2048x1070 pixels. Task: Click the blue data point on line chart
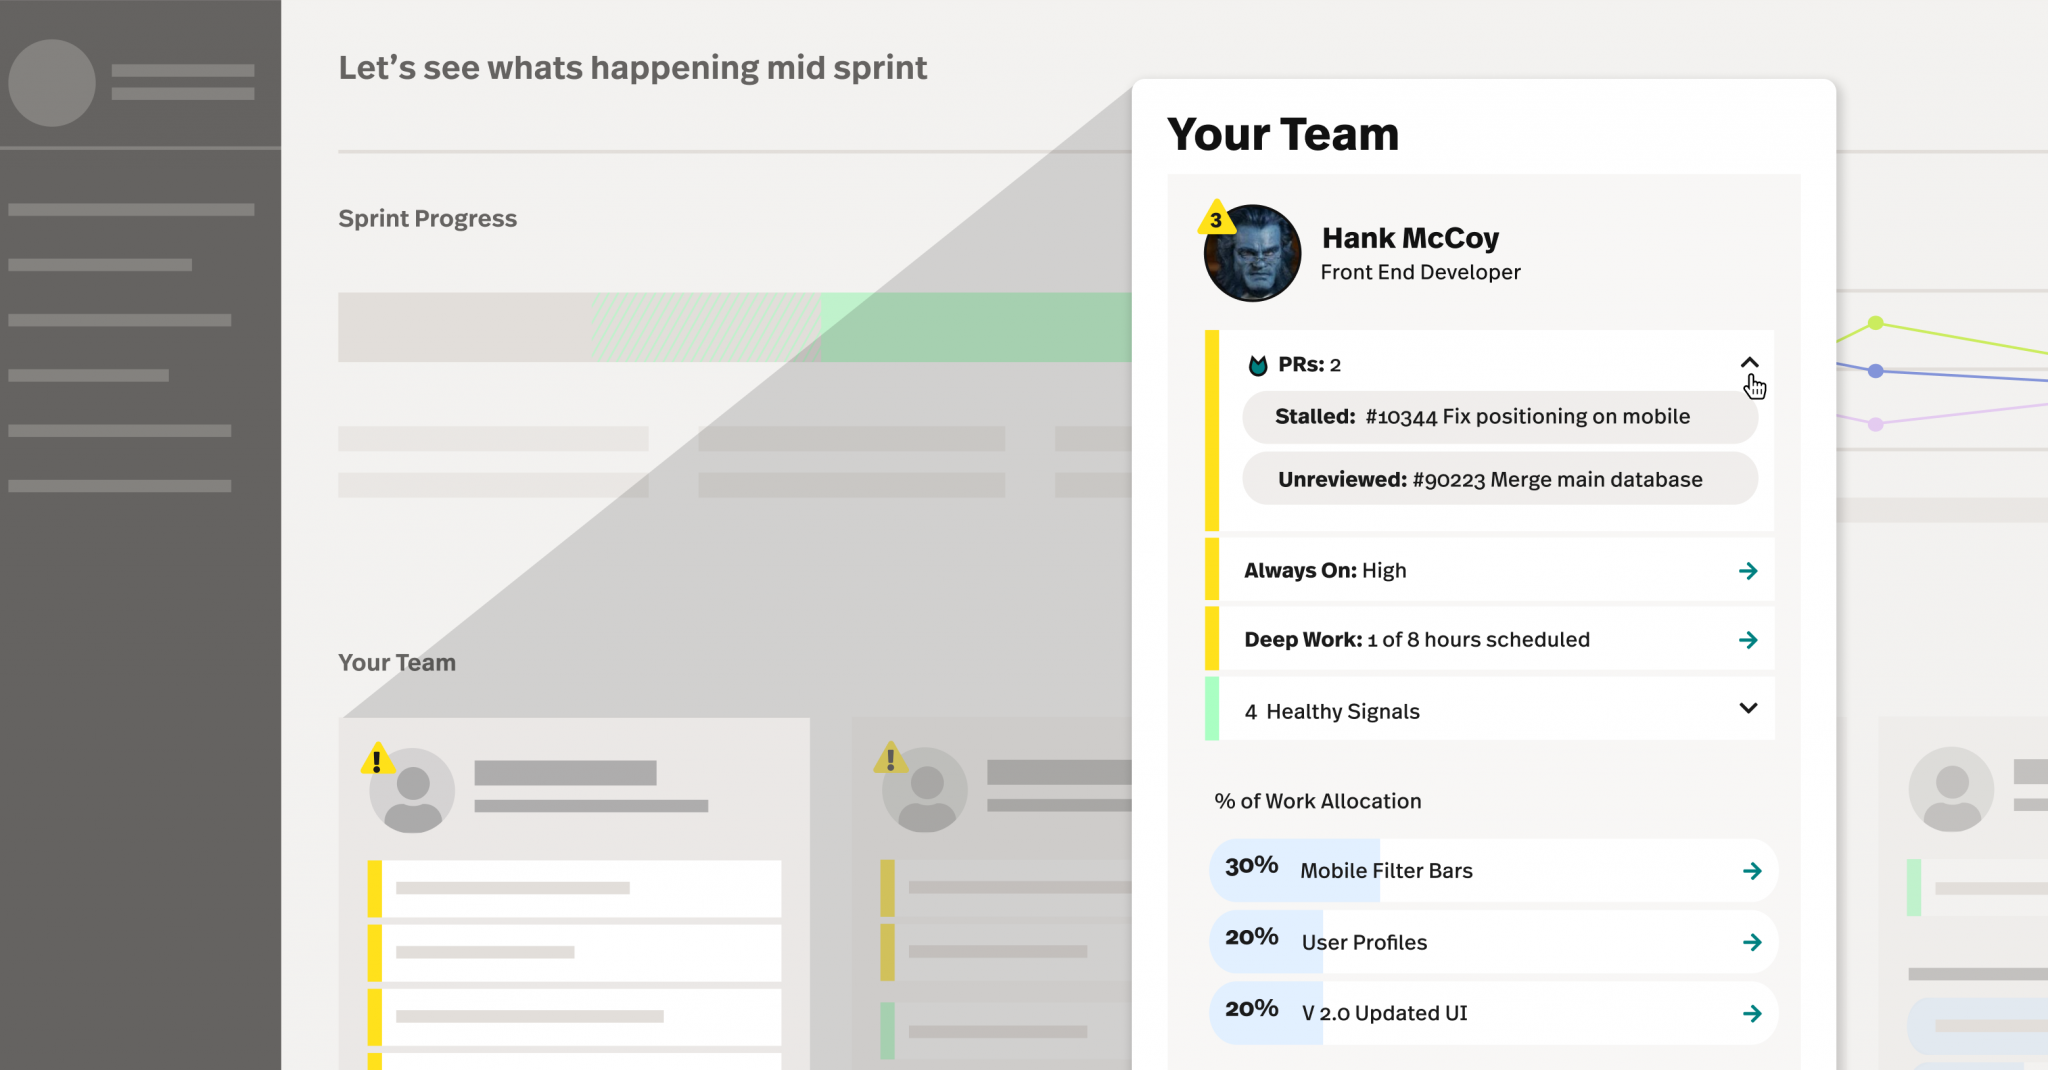(1876, 371)
